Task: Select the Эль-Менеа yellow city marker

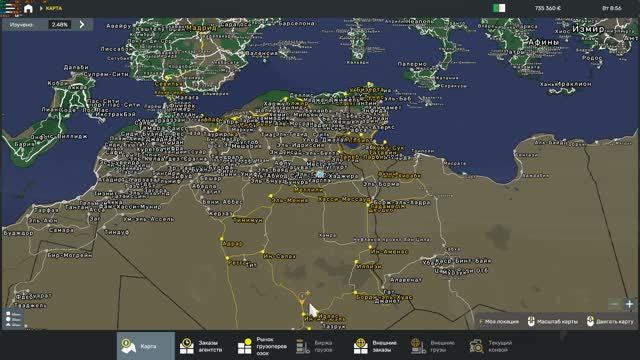Action: 271,196
